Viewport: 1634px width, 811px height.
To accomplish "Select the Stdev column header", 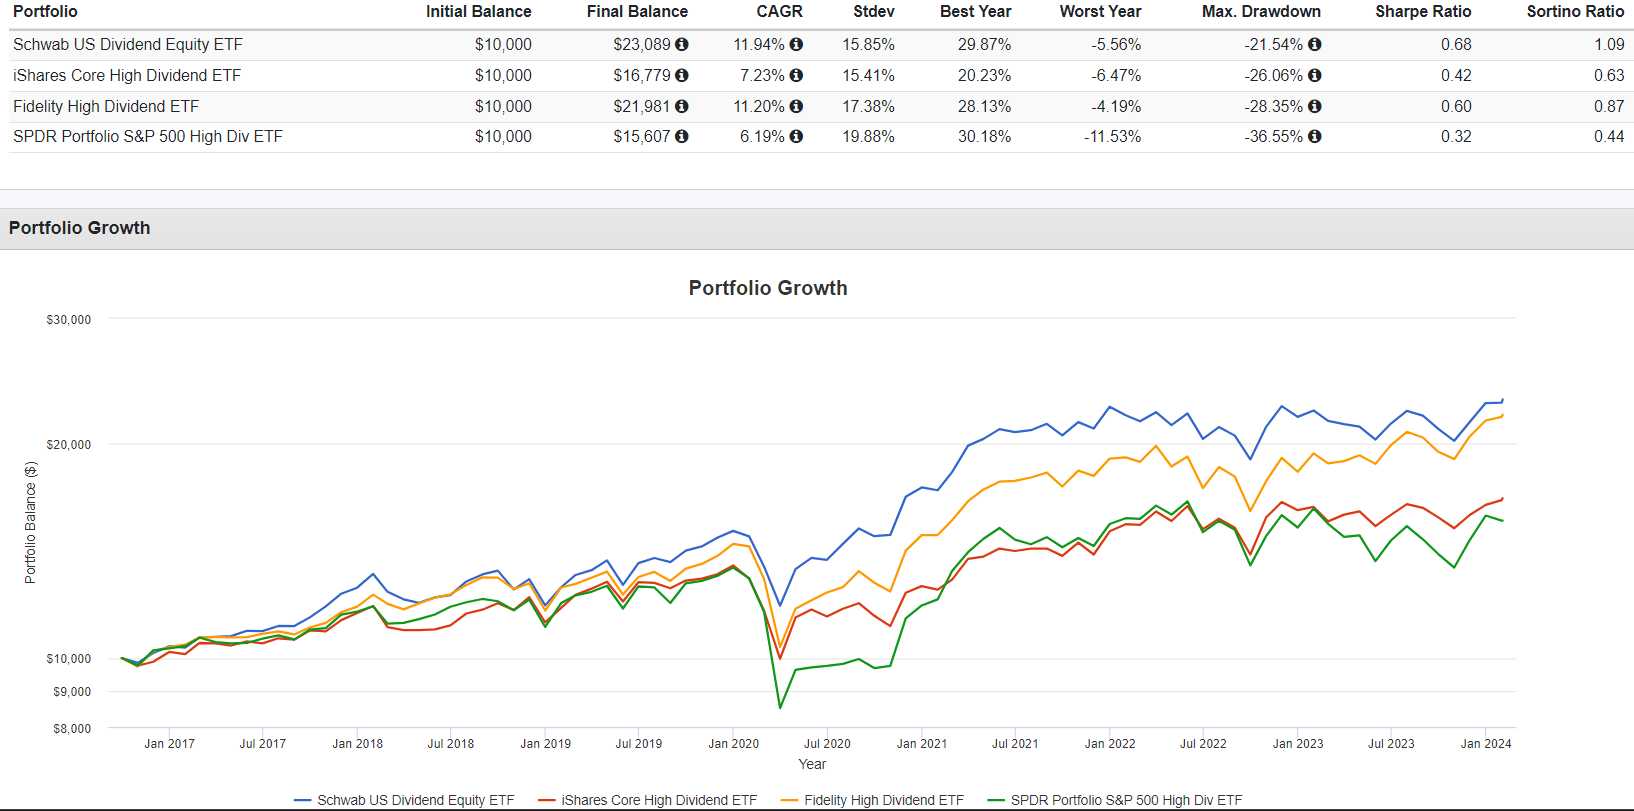I will (x=874, y=11).
